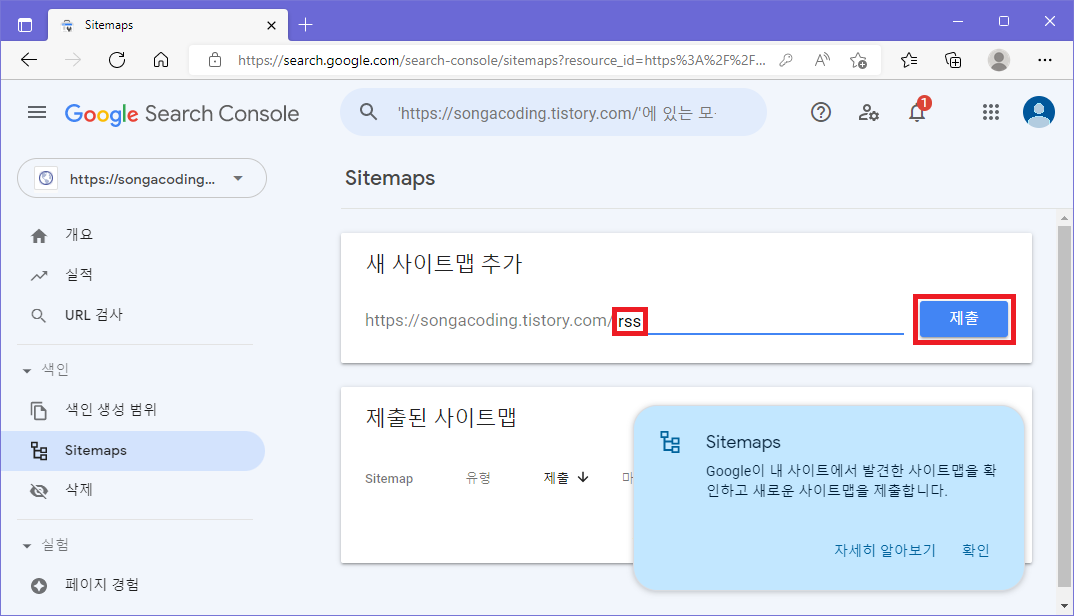
Task: Sort by 제출 column arrow
Action: point(583,478)
